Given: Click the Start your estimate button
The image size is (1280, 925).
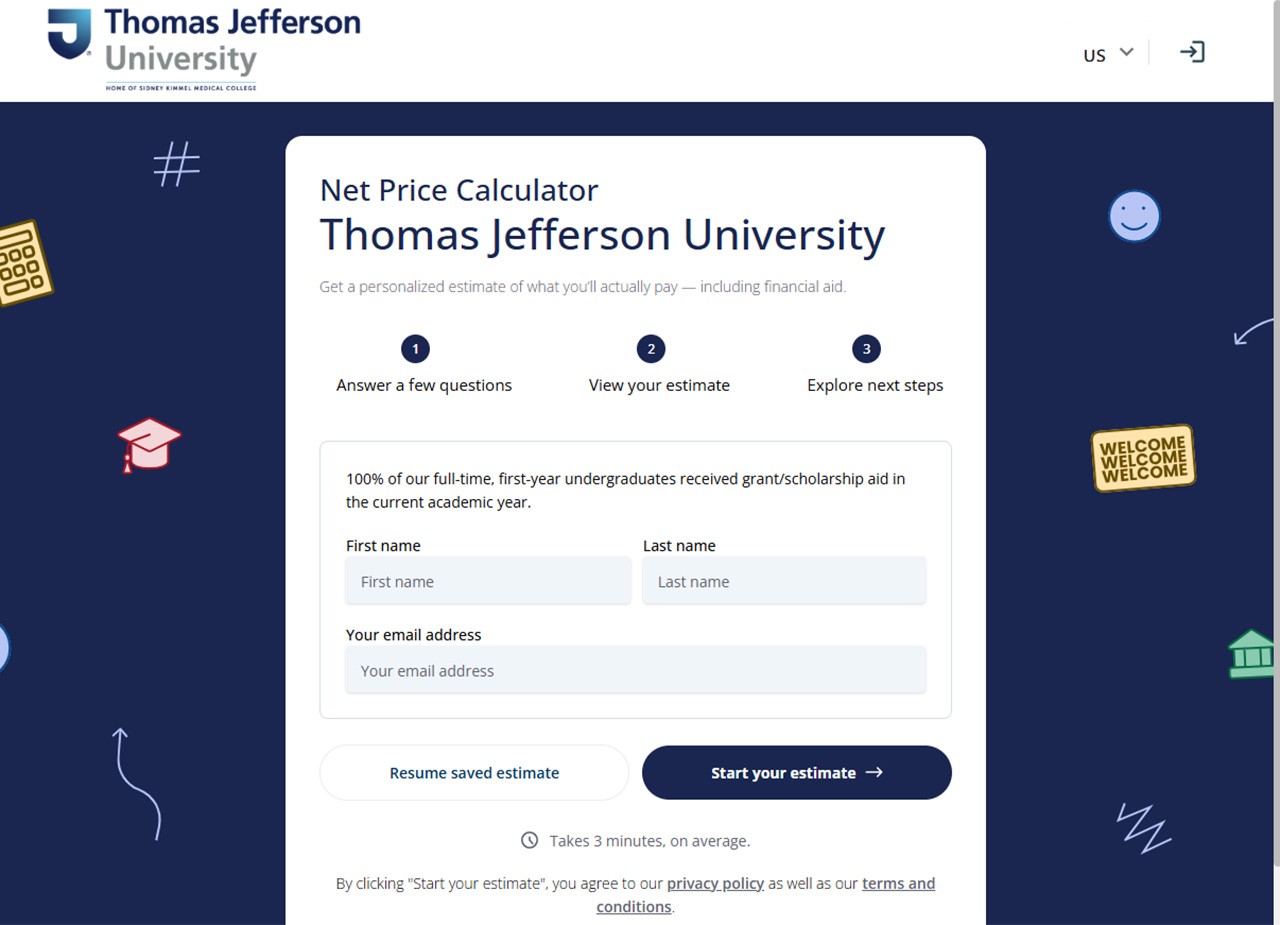Looking at the screenshot, I should [x=796, y=772].
